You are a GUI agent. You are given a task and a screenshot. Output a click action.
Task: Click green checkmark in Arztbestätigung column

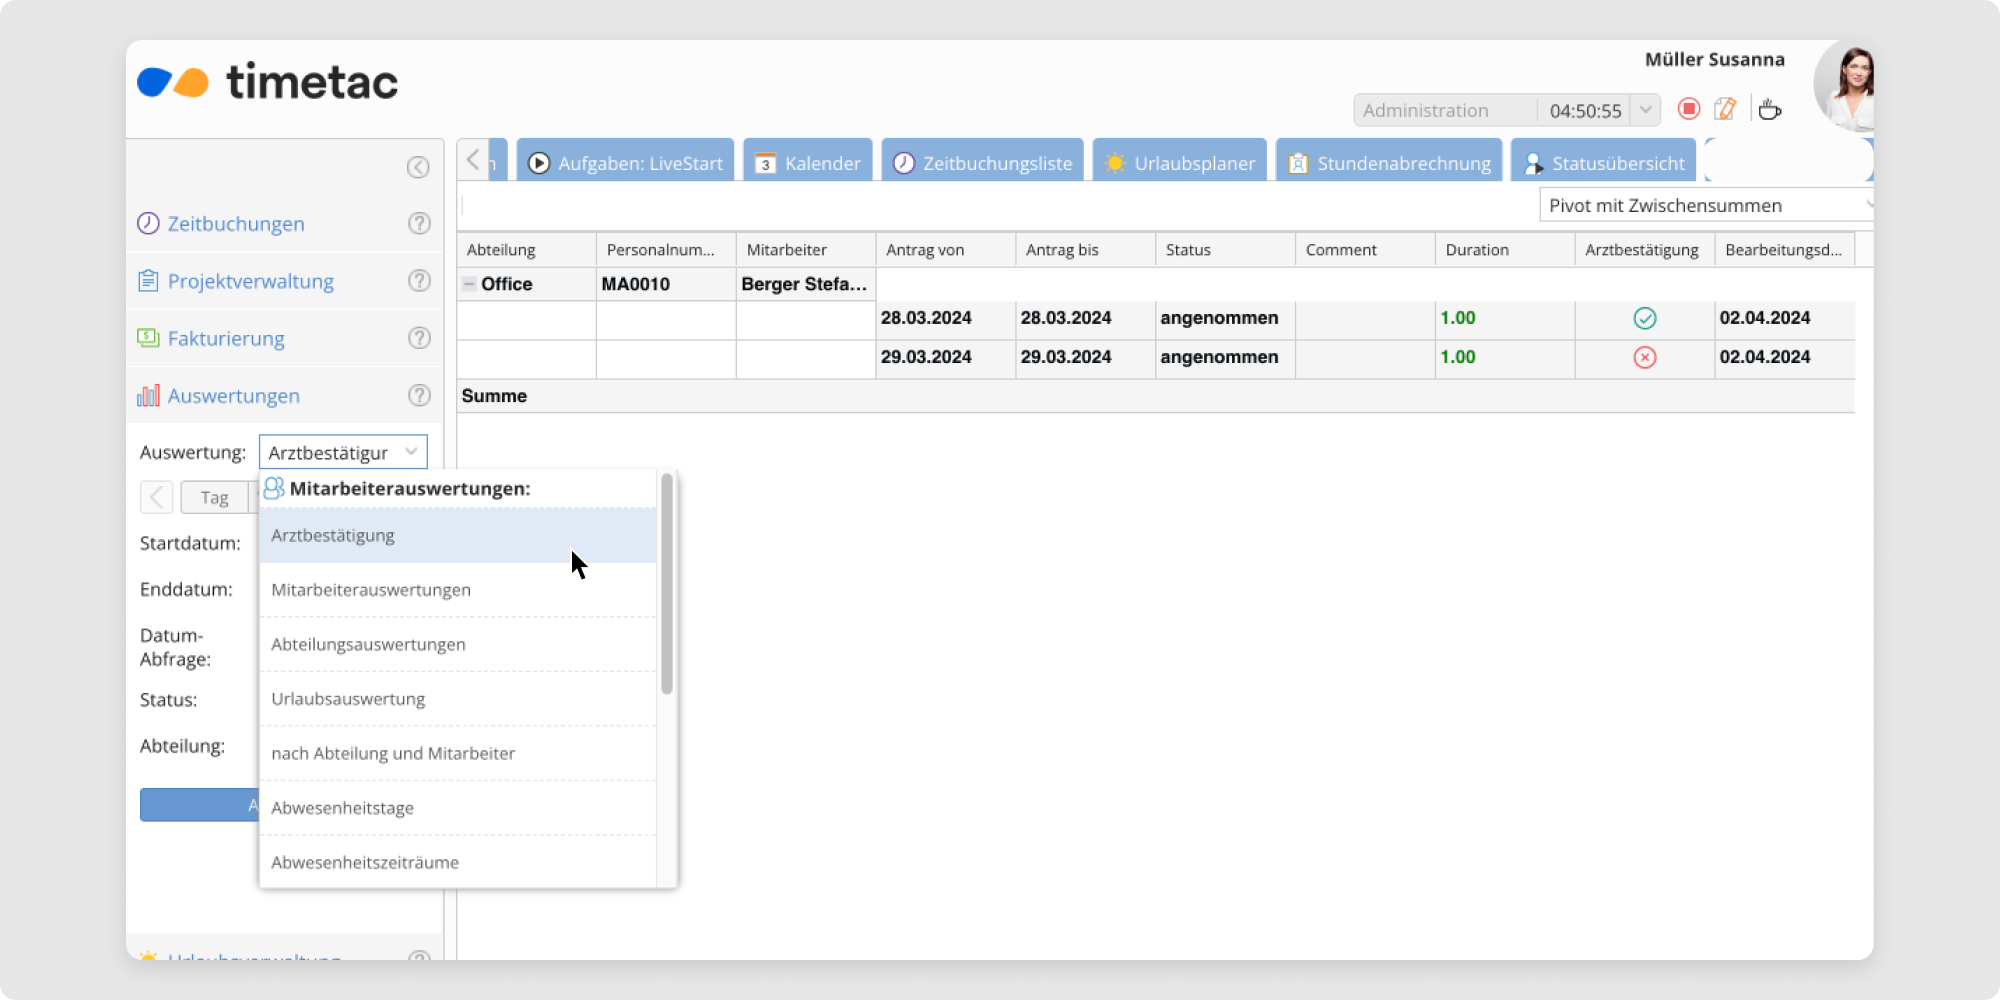[x=1644, y=318]
